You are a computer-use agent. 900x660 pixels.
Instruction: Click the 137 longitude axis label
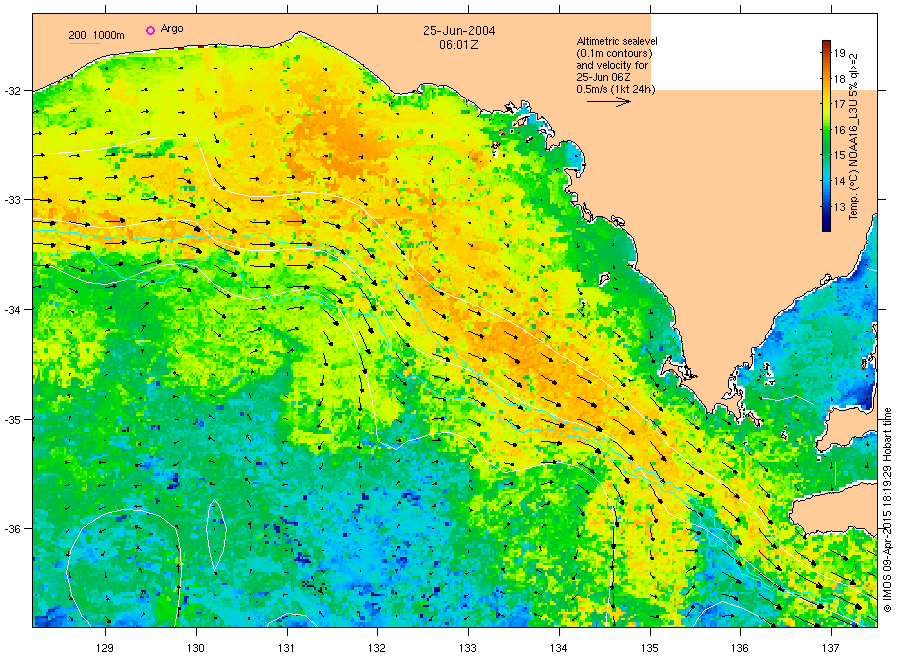point(831,648)
